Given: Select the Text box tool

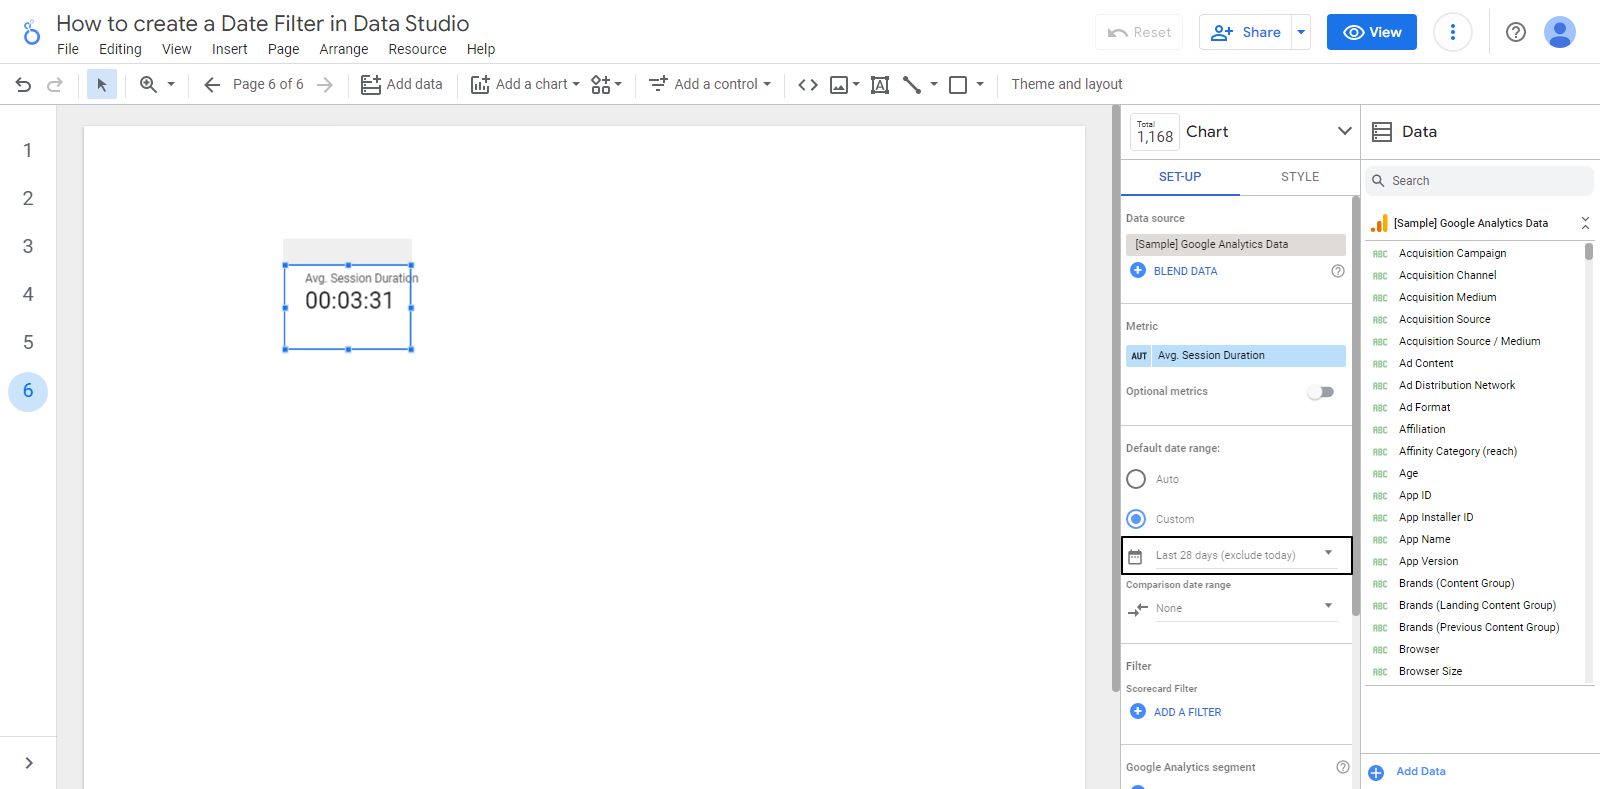Looking at the screenshot, I should 880,85.
